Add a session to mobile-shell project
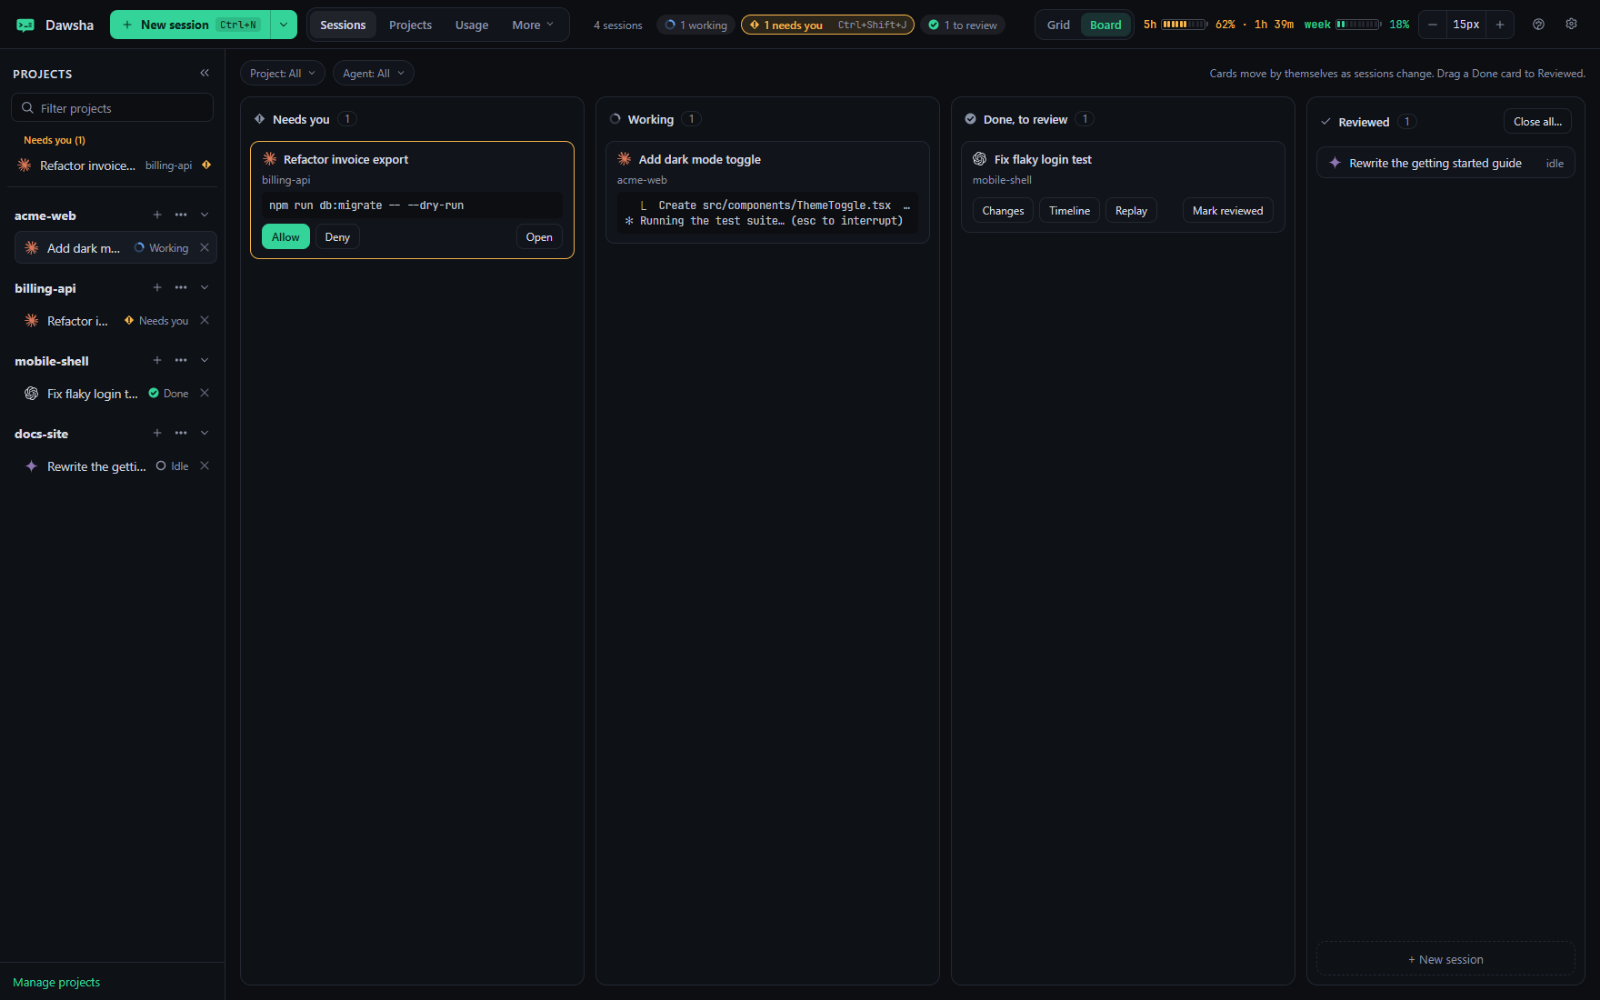 [x=157, y=361]
